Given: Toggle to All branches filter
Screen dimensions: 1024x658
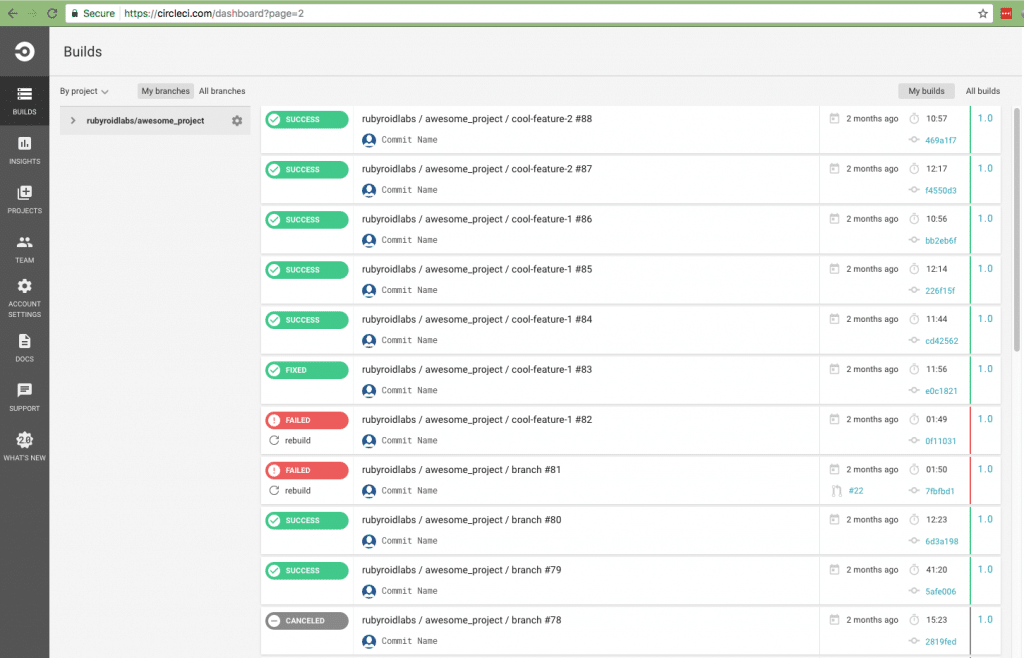Looking at the screenshot, I should pyautogui.click(x=222, y=91).
